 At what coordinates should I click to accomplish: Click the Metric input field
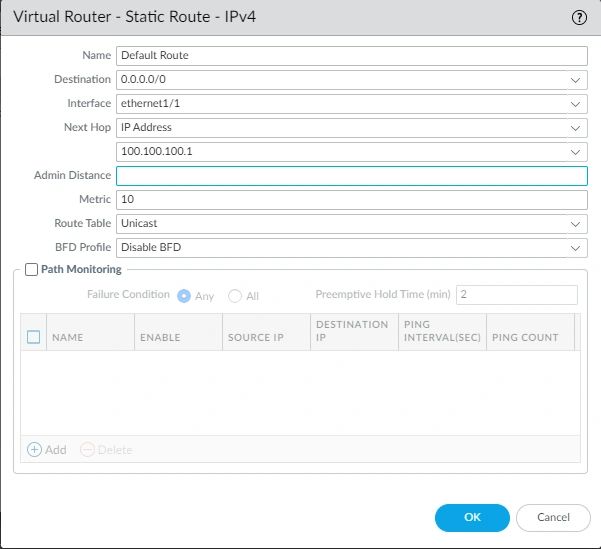351,200
